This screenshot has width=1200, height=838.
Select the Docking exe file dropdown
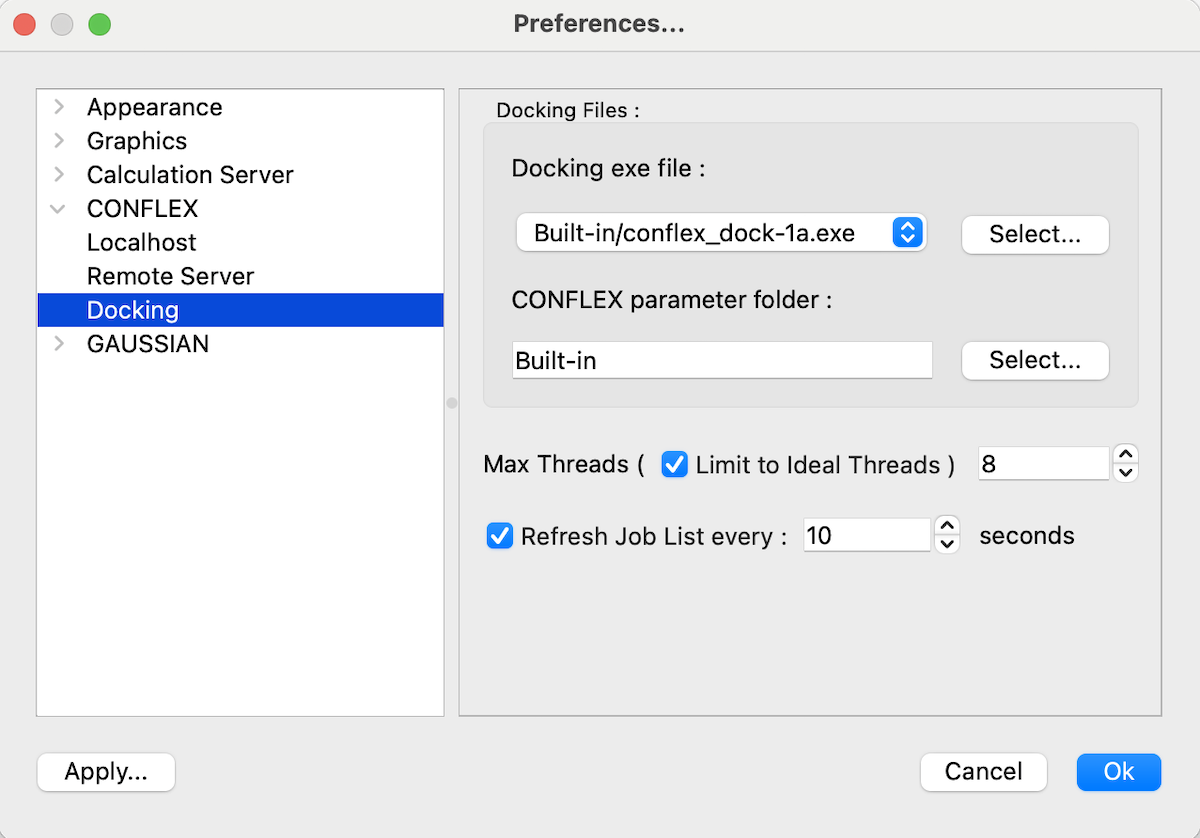[x=721, y=232]
